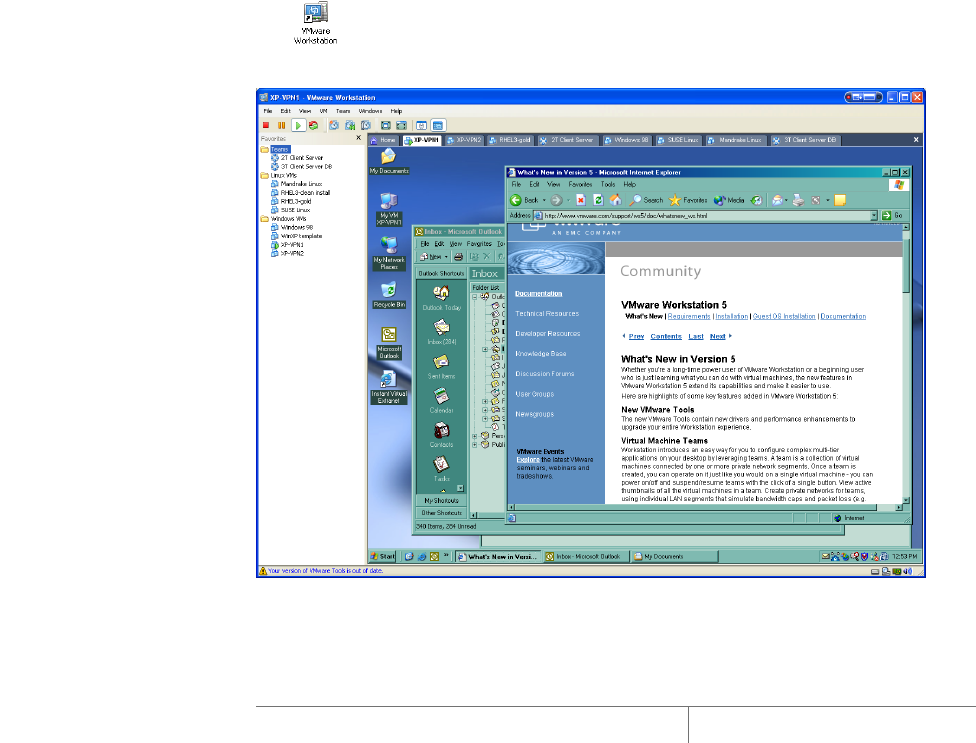Switch to the Mandrake Linux tab
The image size is (976, 743).
pyautogui.click(x=735, y=141)
